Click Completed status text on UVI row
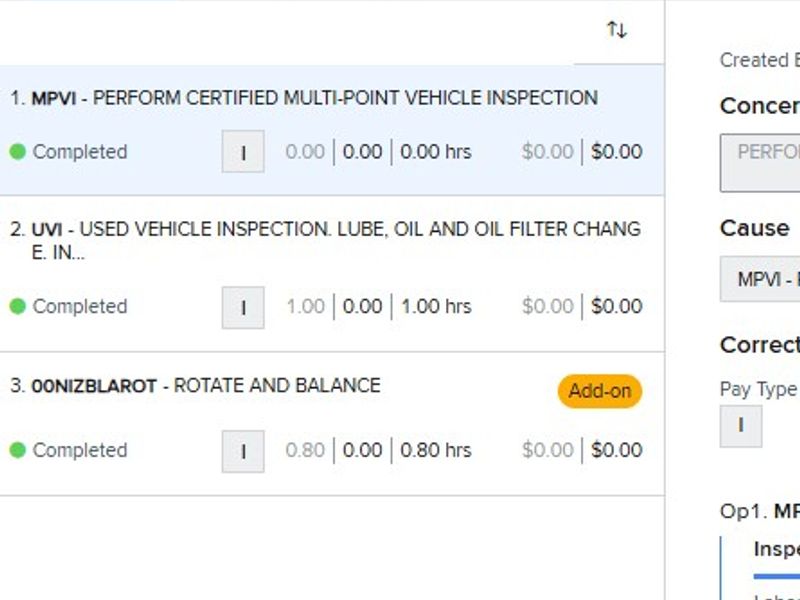The height and width of the screenshot is (600, 800). click(x=80, y=307)
